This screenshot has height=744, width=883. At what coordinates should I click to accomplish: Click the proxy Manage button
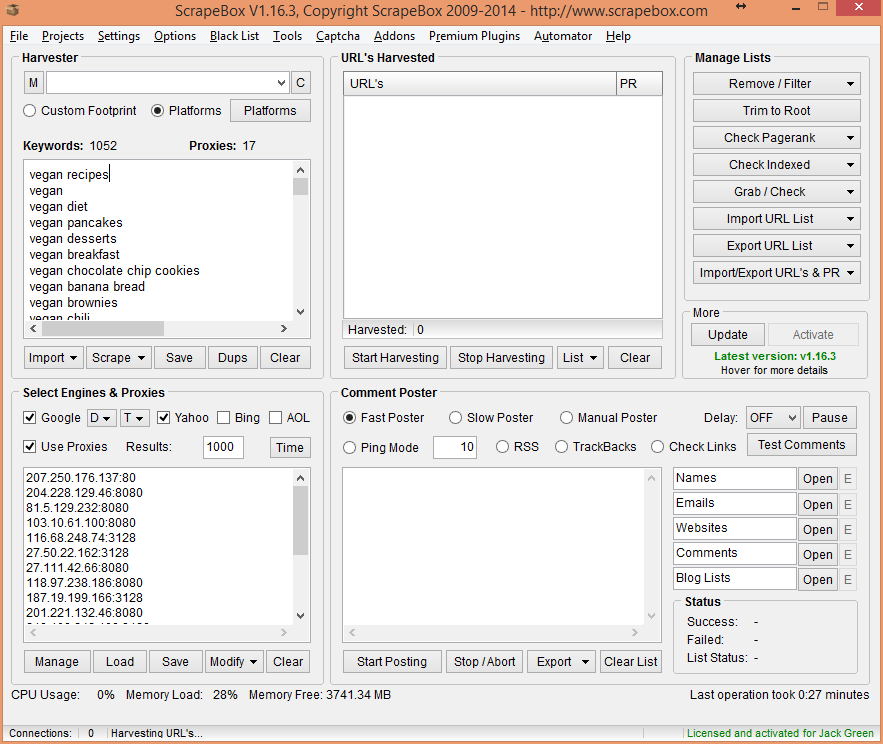click(x=57, y=662)
